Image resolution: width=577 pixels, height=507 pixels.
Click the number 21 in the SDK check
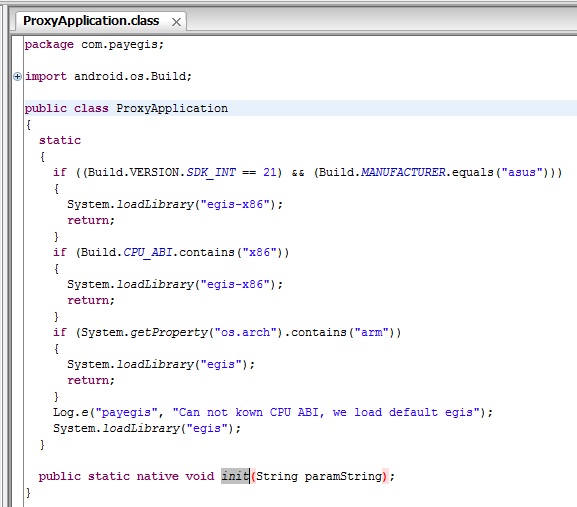click(x=270, y=173)
